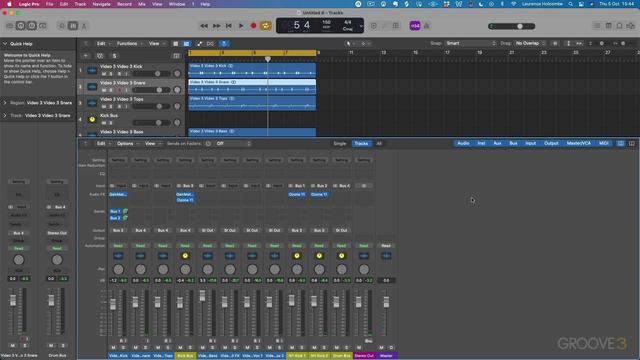Open the Track menu
Screen dimensions: 640x360
pyautogui.click(x=80, y=4)
